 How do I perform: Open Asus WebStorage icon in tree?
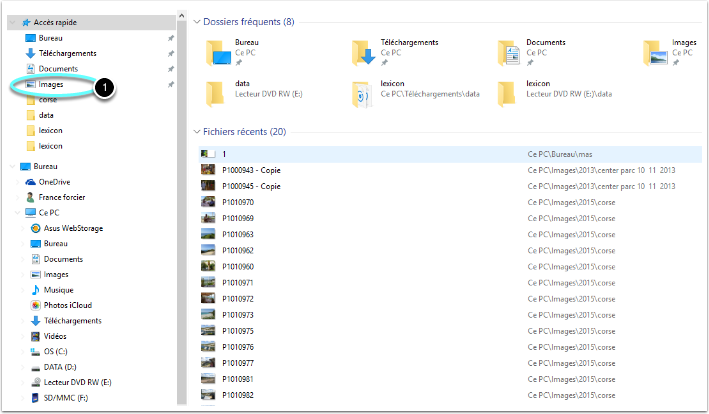(x=36, y=228)
